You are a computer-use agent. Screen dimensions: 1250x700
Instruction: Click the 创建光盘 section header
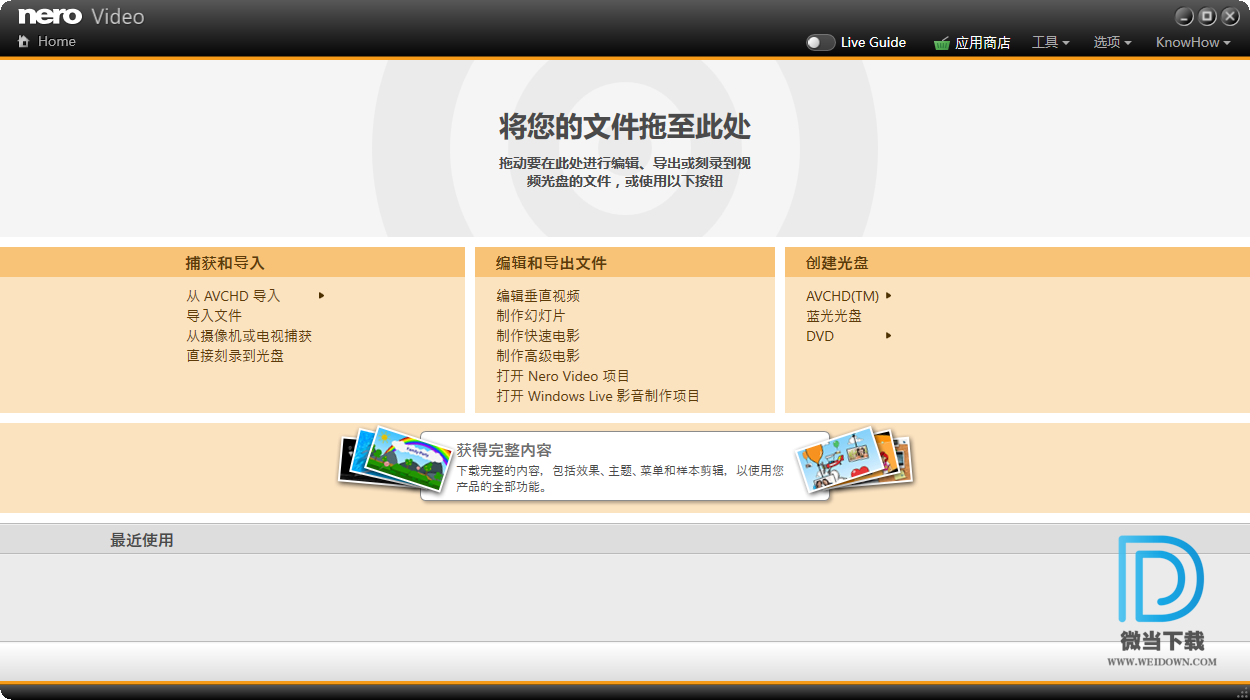pyautogui.click(x=1017, y=263)
